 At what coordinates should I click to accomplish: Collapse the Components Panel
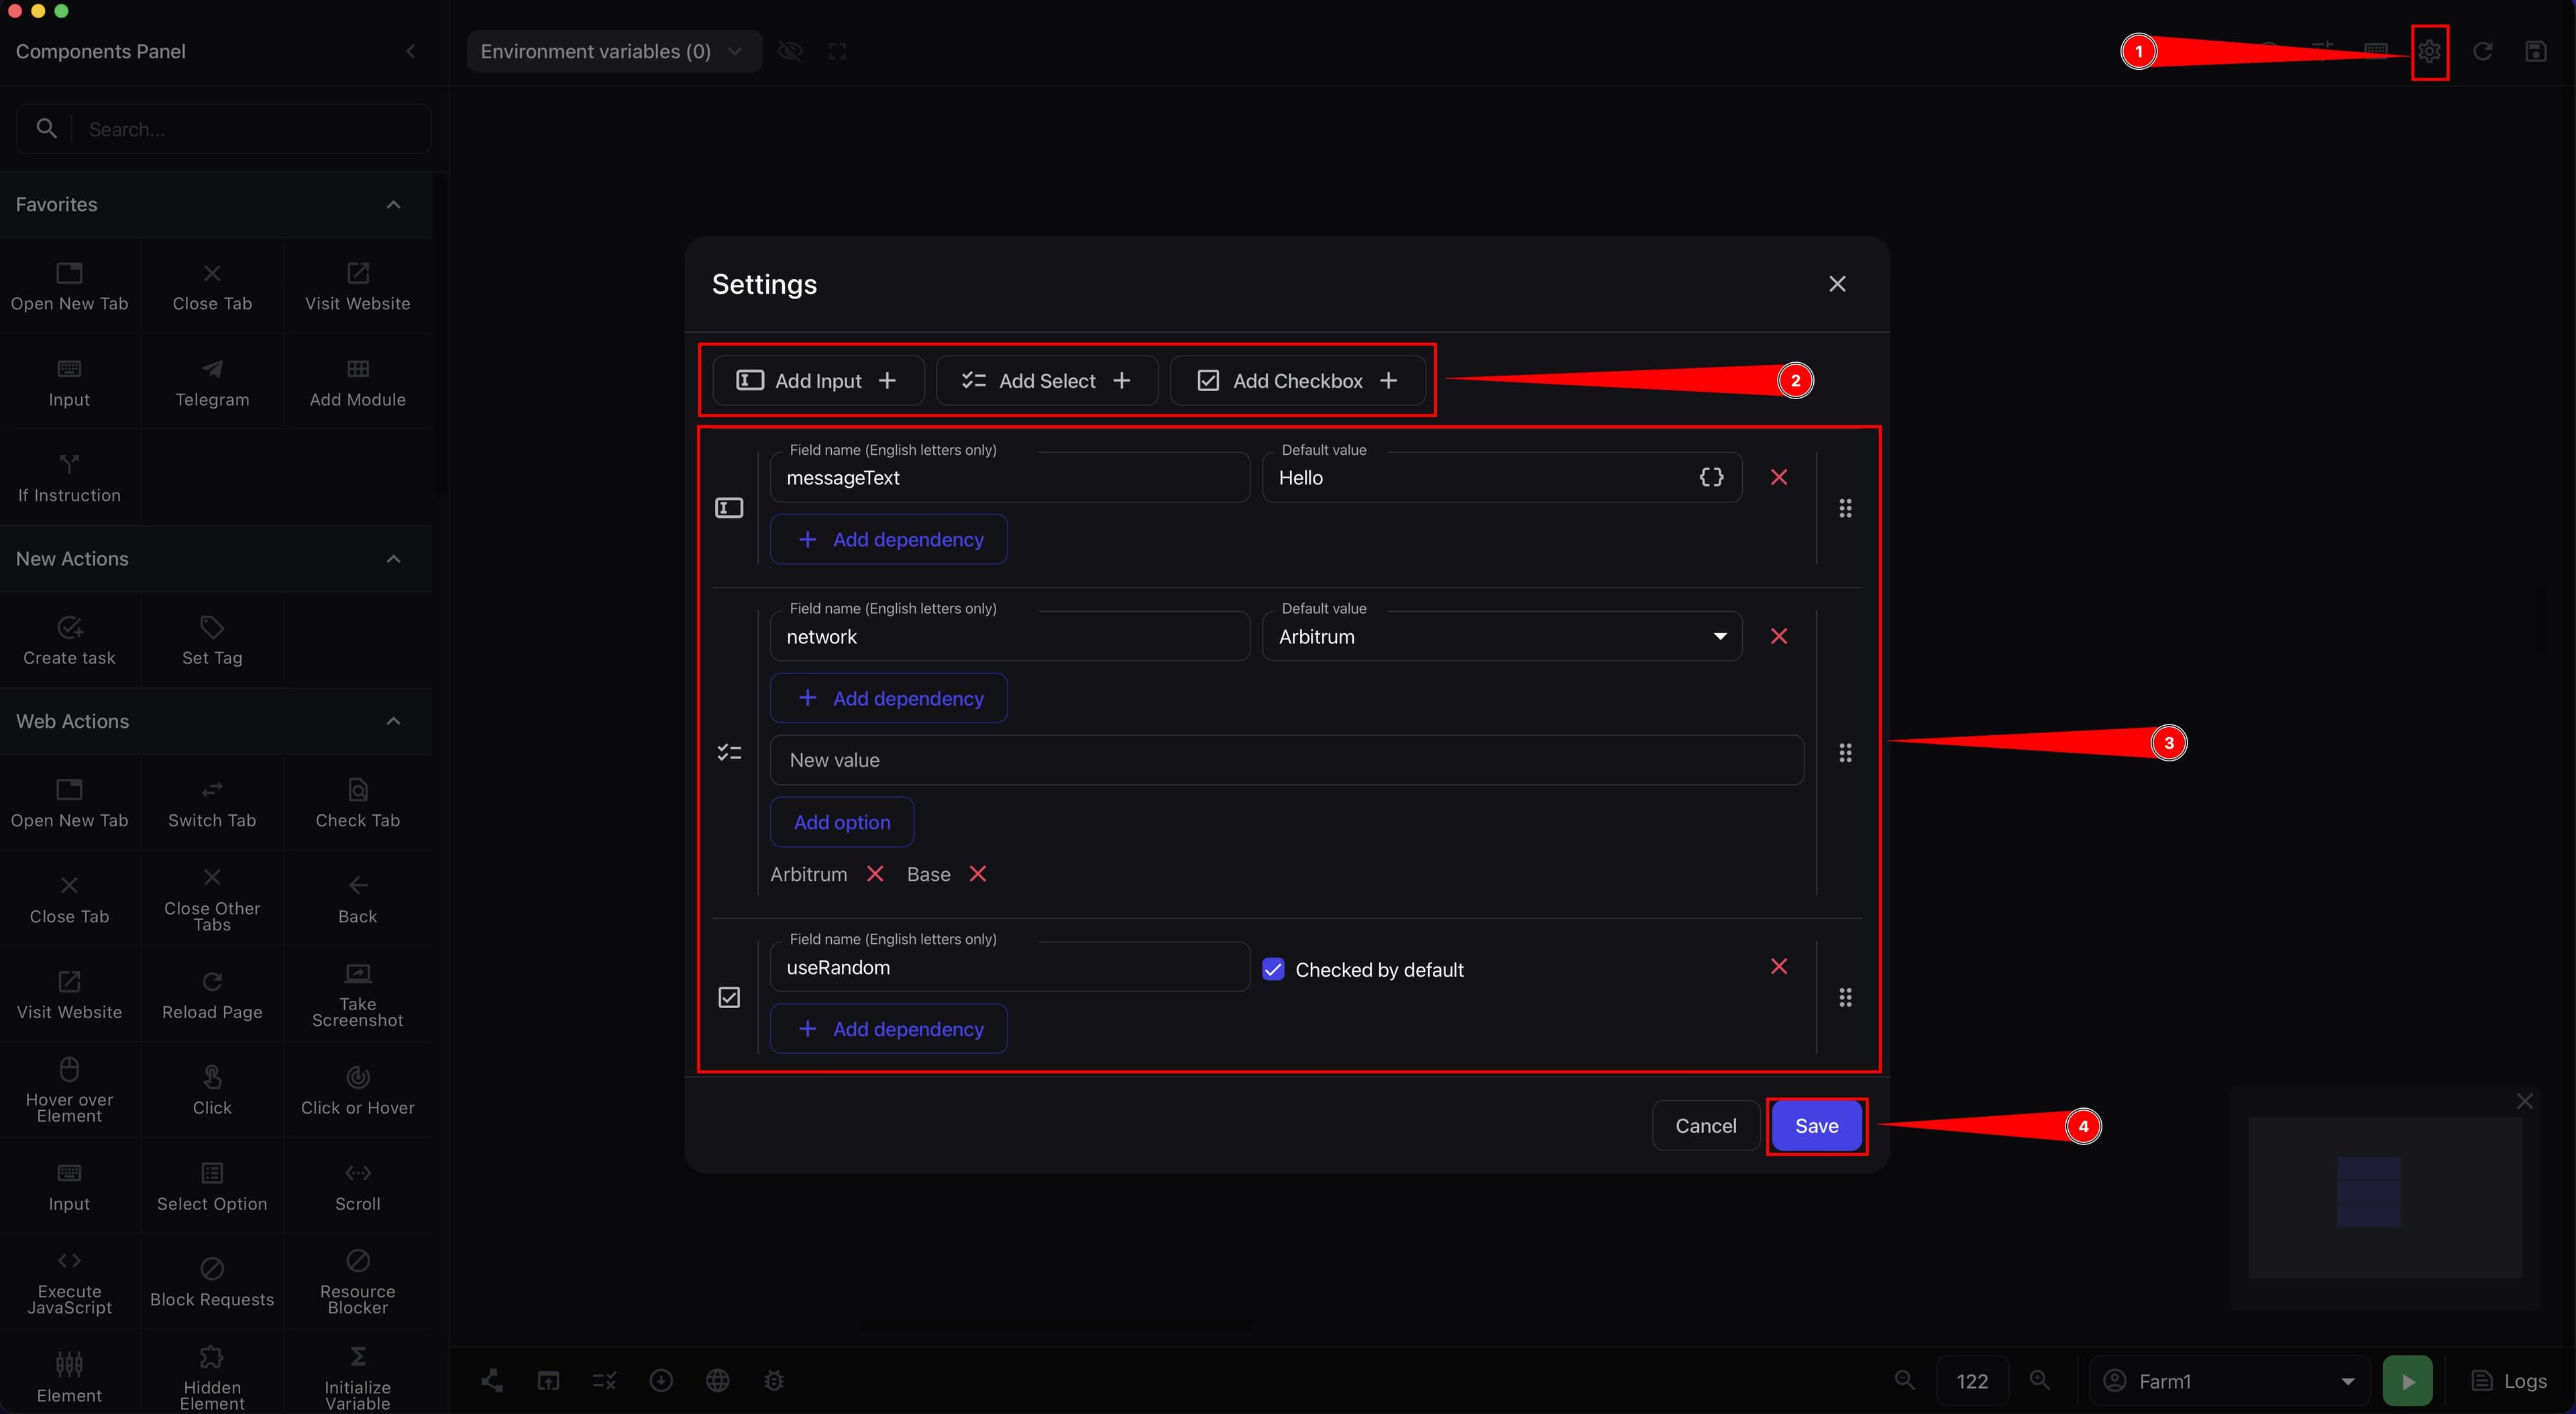410,51
